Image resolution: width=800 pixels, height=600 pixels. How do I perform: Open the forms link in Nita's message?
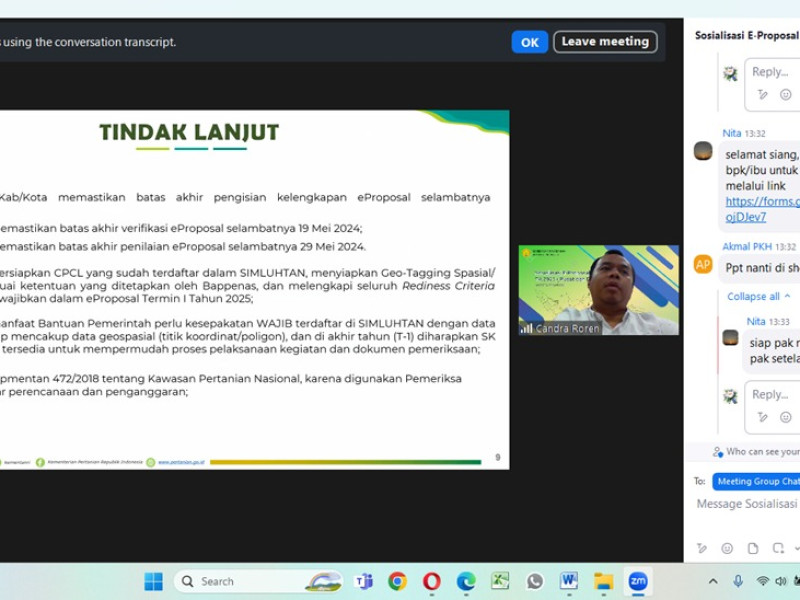(762, 201)
